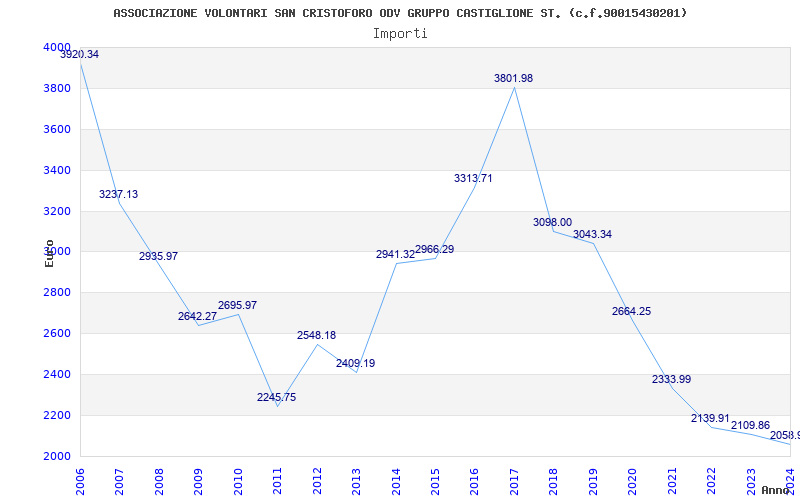The width and height of the screenshot is (800, 500).
Task: Click the 2966.29 data label
Action: point(435,249)
